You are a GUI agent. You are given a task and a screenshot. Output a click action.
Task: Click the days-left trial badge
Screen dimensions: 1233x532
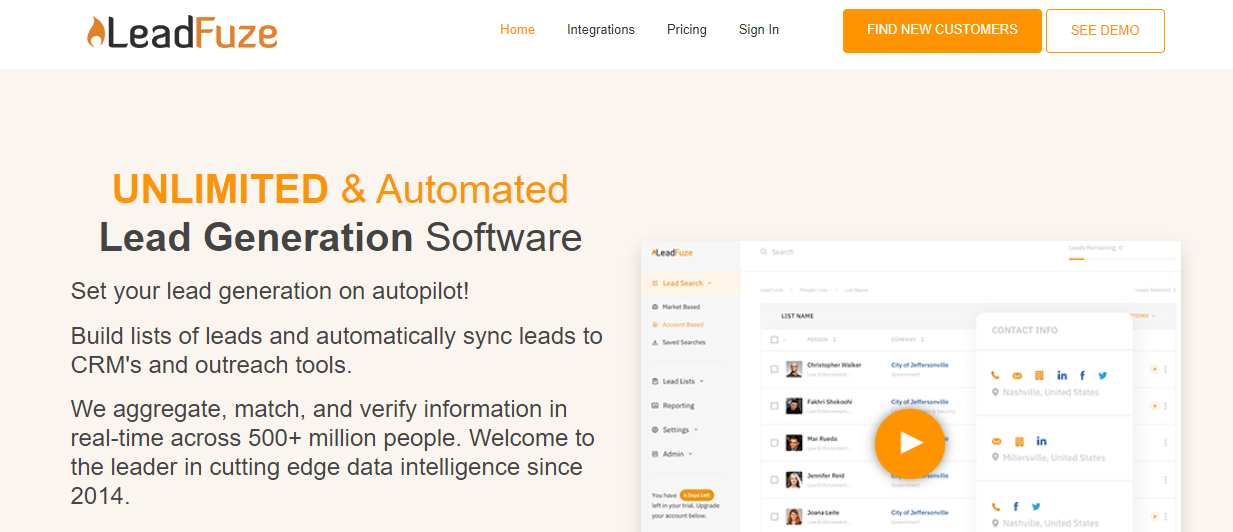[x=696, y=495]
